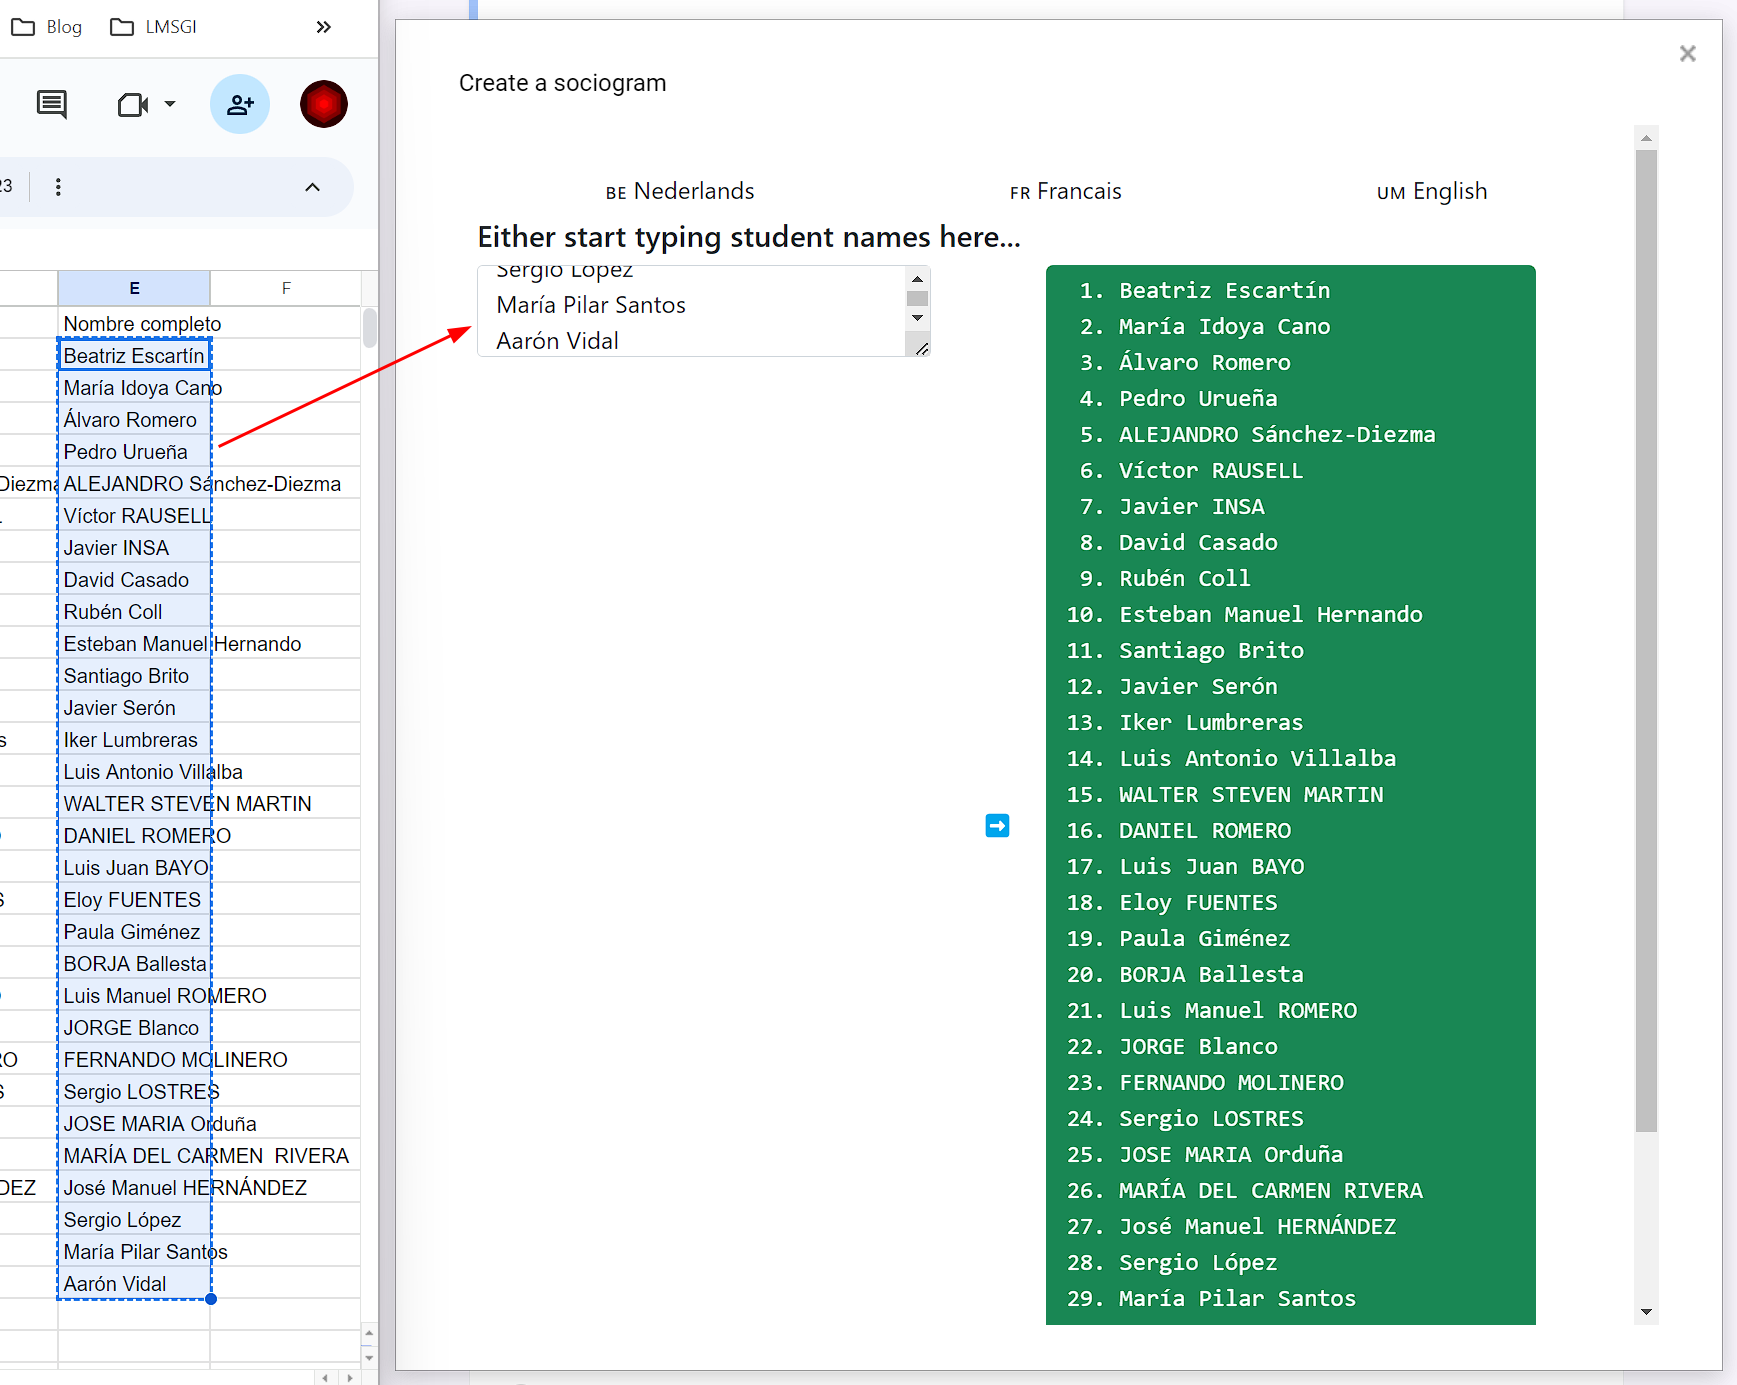The width and height of the screenshot is (1737, 1385).
Task: Close the Create a sociogram dialog
Action: tap(1688, 53)
